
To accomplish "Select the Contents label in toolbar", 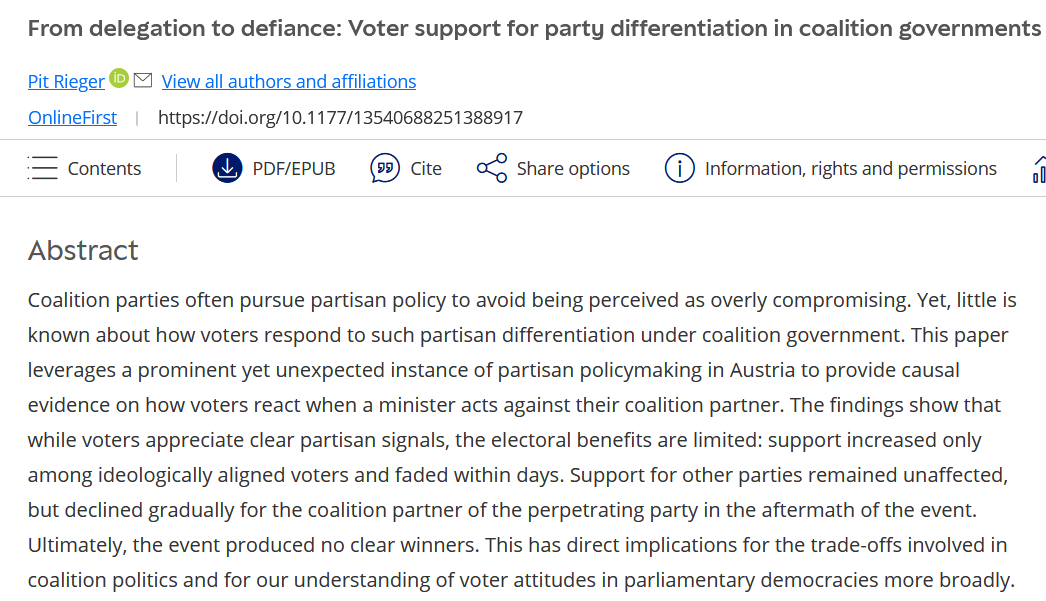I will coord(104,169).
